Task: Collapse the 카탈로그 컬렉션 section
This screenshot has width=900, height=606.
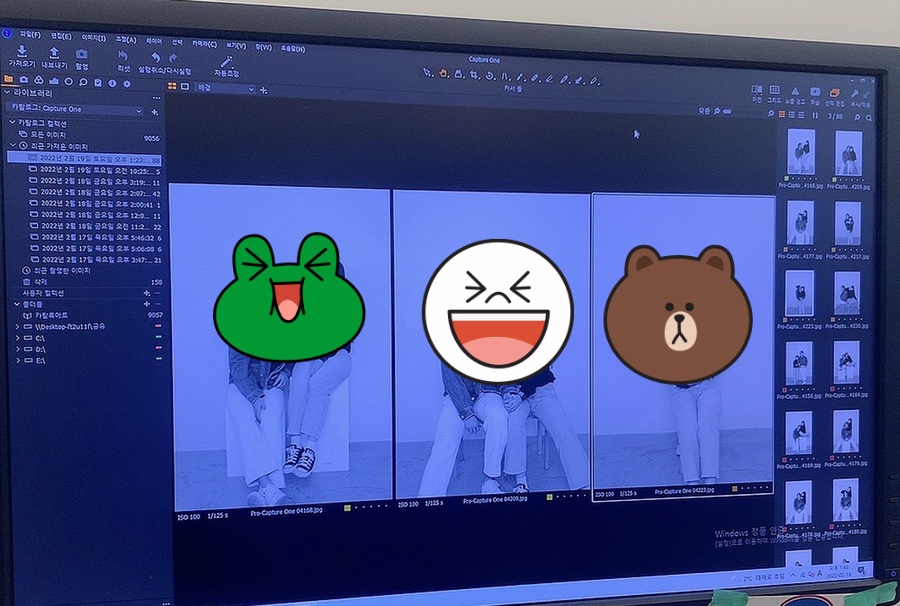Action: coord(12,122)
